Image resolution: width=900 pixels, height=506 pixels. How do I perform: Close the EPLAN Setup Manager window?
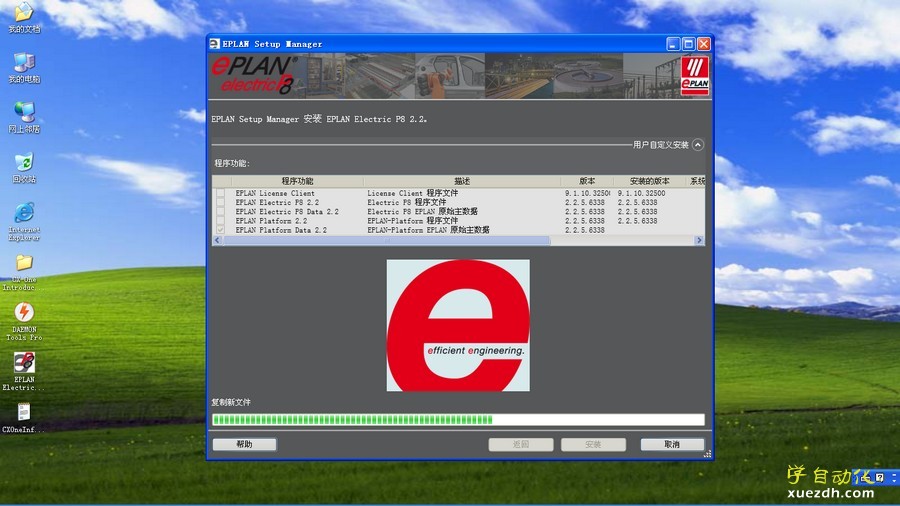click(704, 44)
